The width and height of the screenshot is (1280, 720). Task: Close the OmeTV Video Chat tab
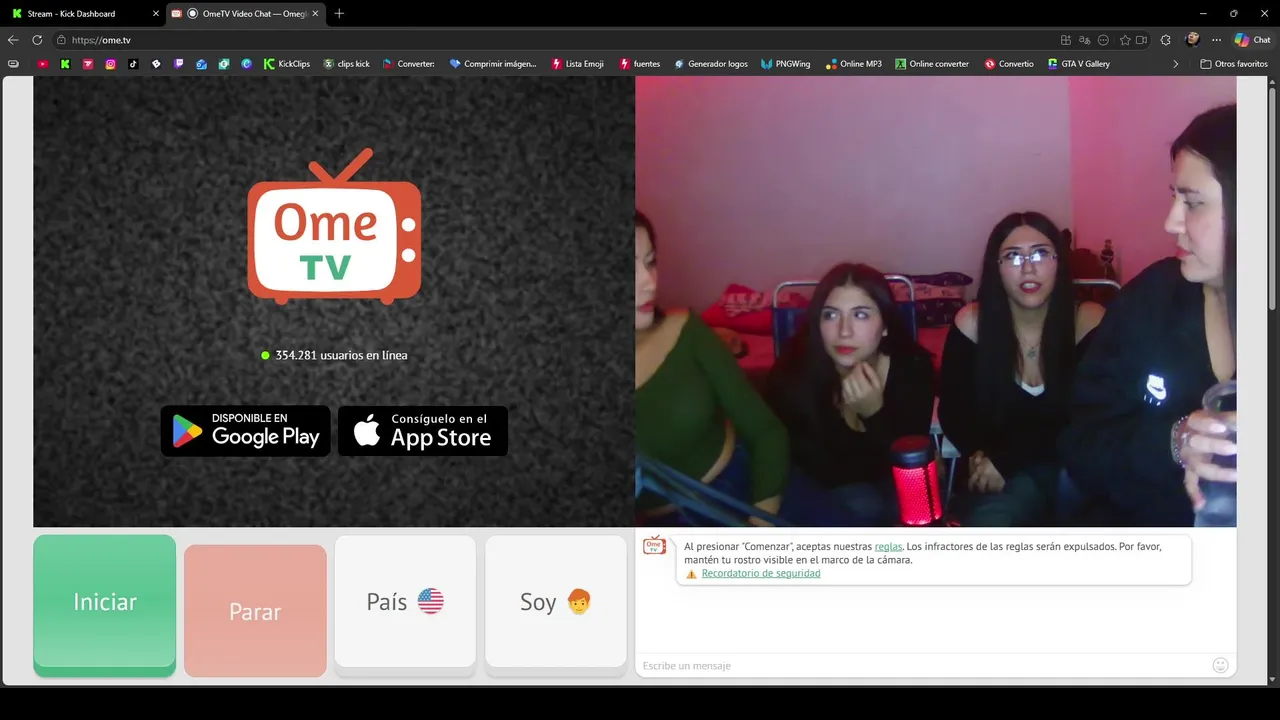pos(315,14)
